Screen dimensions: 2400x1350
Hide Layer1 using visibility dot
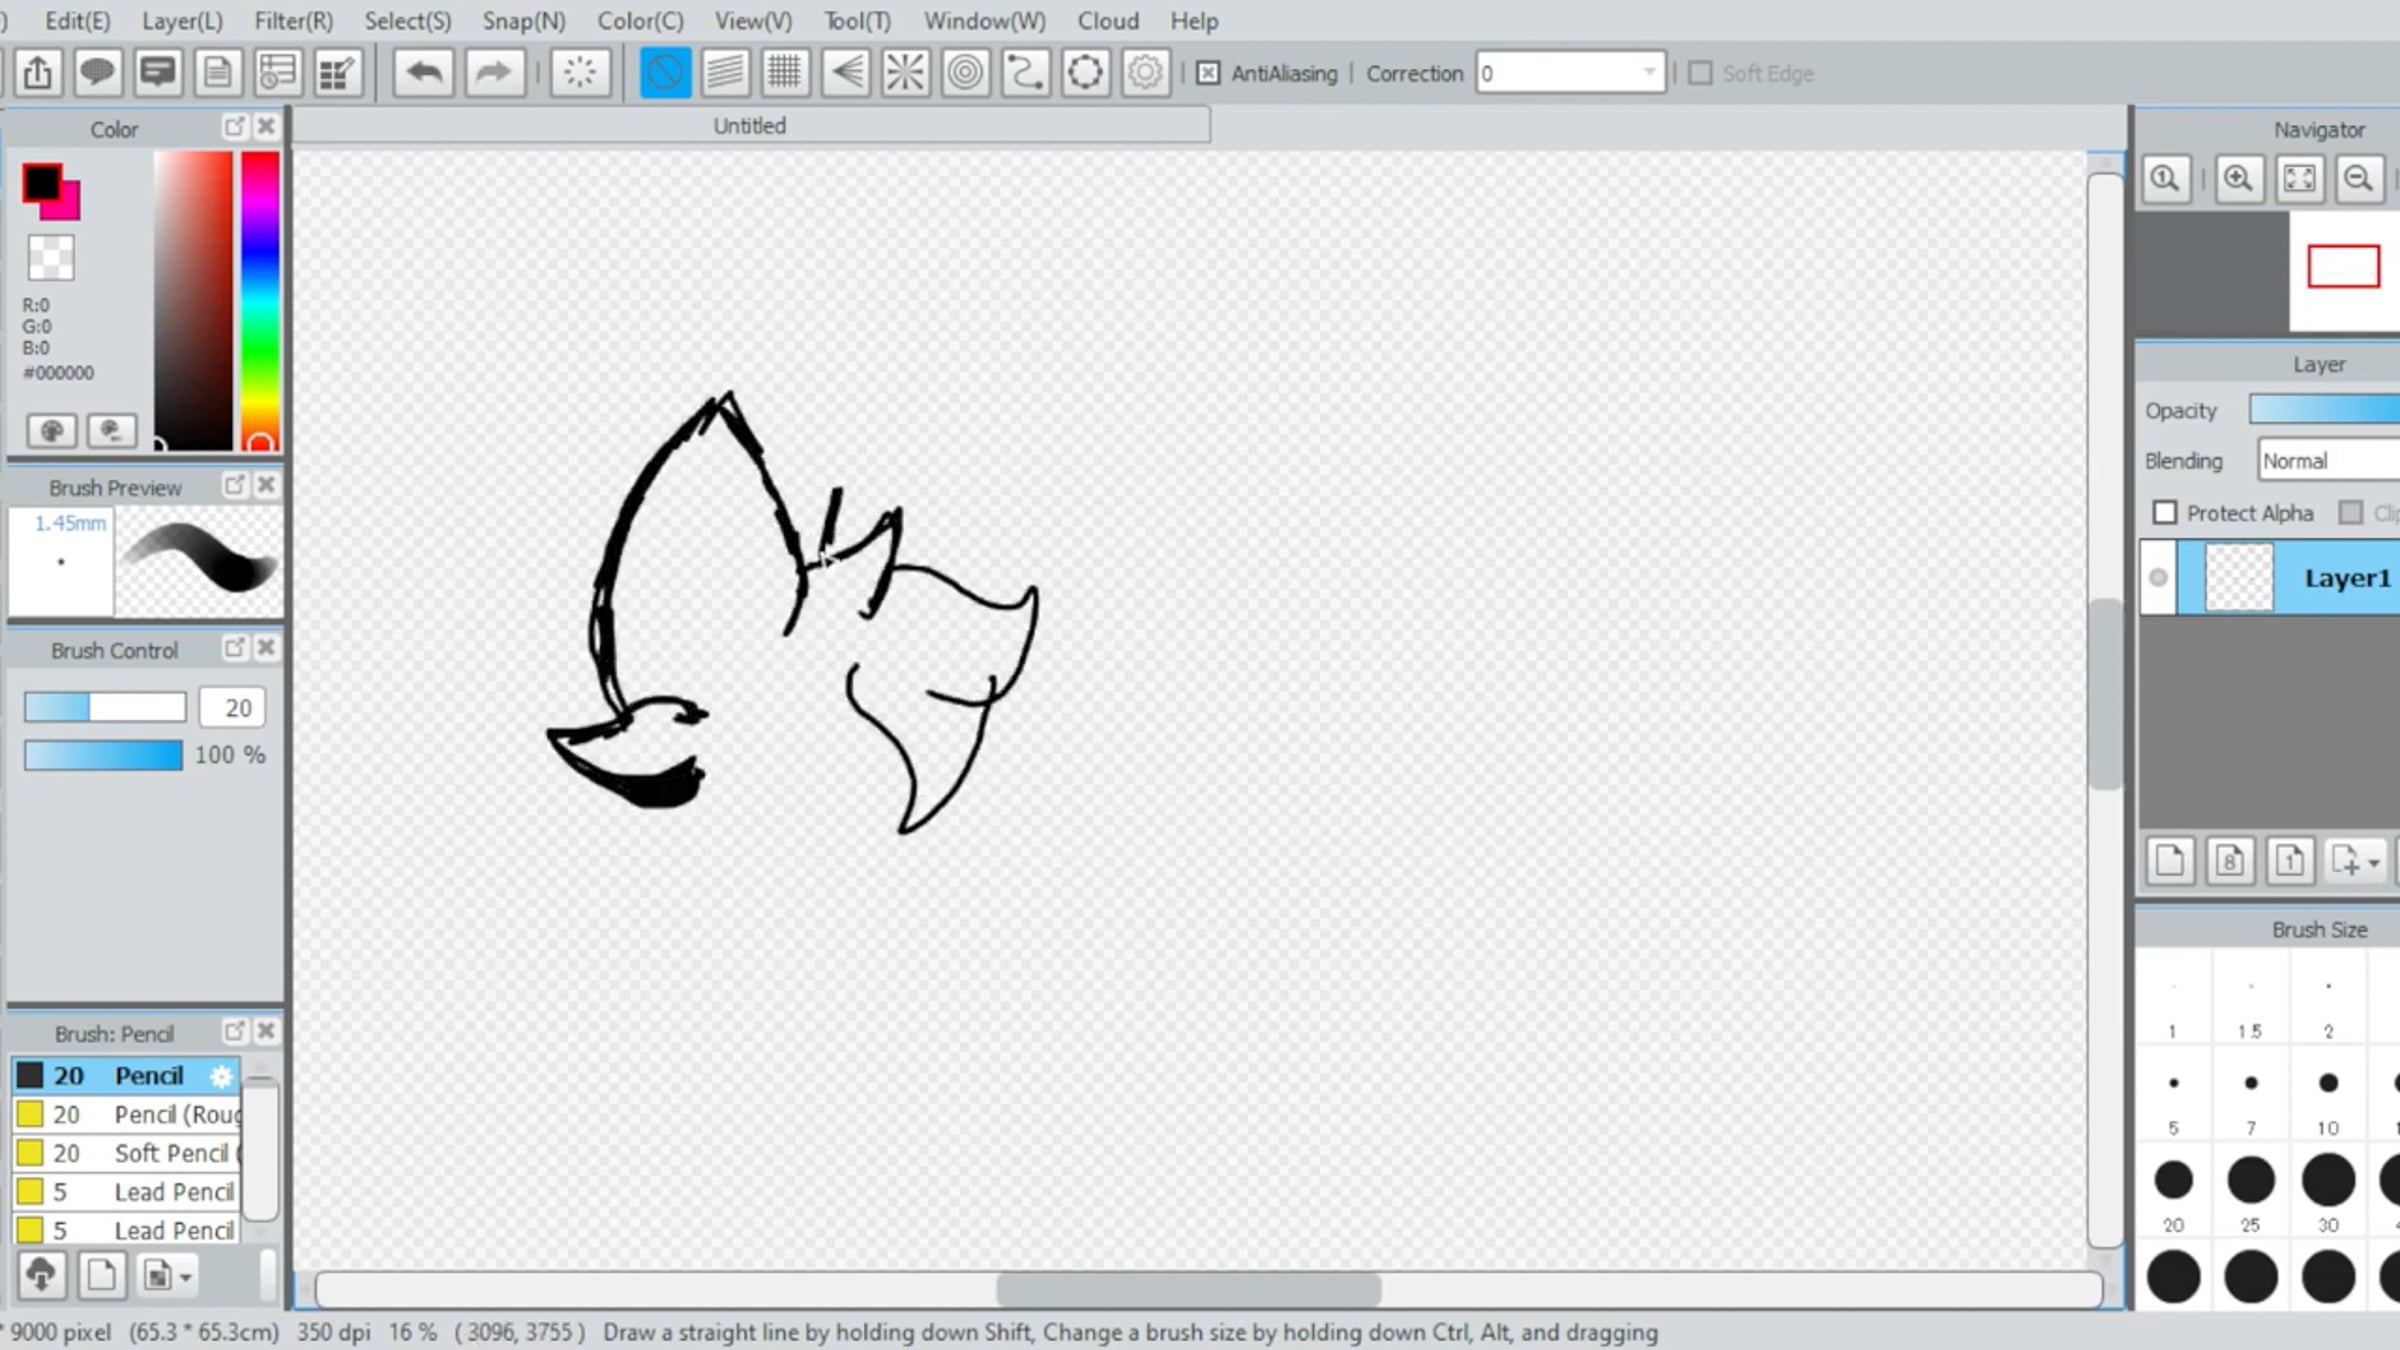coord(2158,577)
